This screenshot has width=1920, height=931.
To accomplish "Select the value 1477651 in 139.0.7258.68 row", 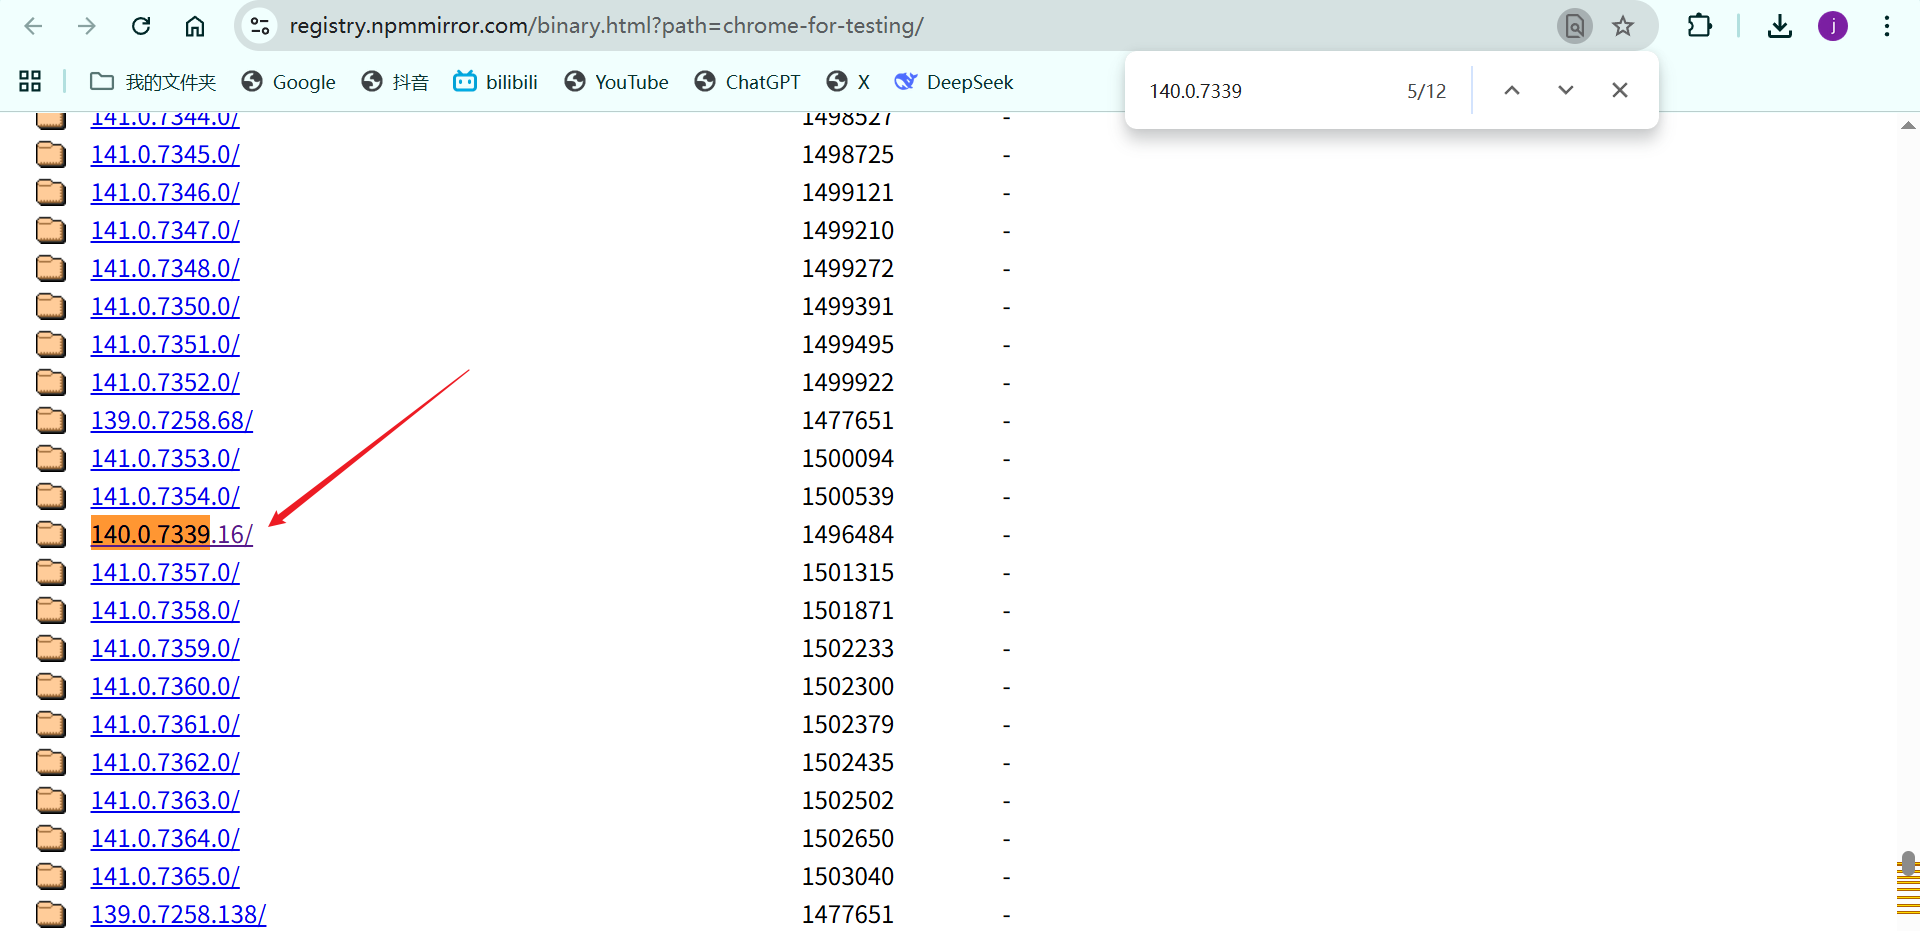I will [x=848, y=421].
